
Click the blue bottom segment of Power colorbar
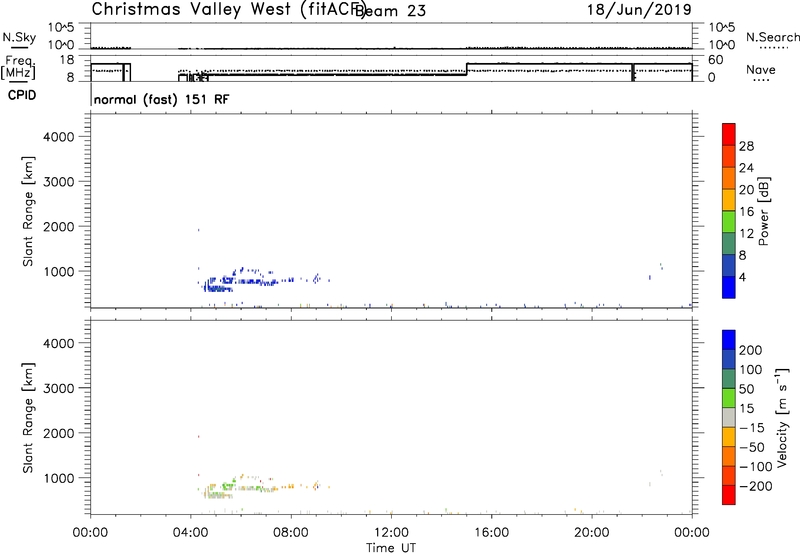point(729,287)
